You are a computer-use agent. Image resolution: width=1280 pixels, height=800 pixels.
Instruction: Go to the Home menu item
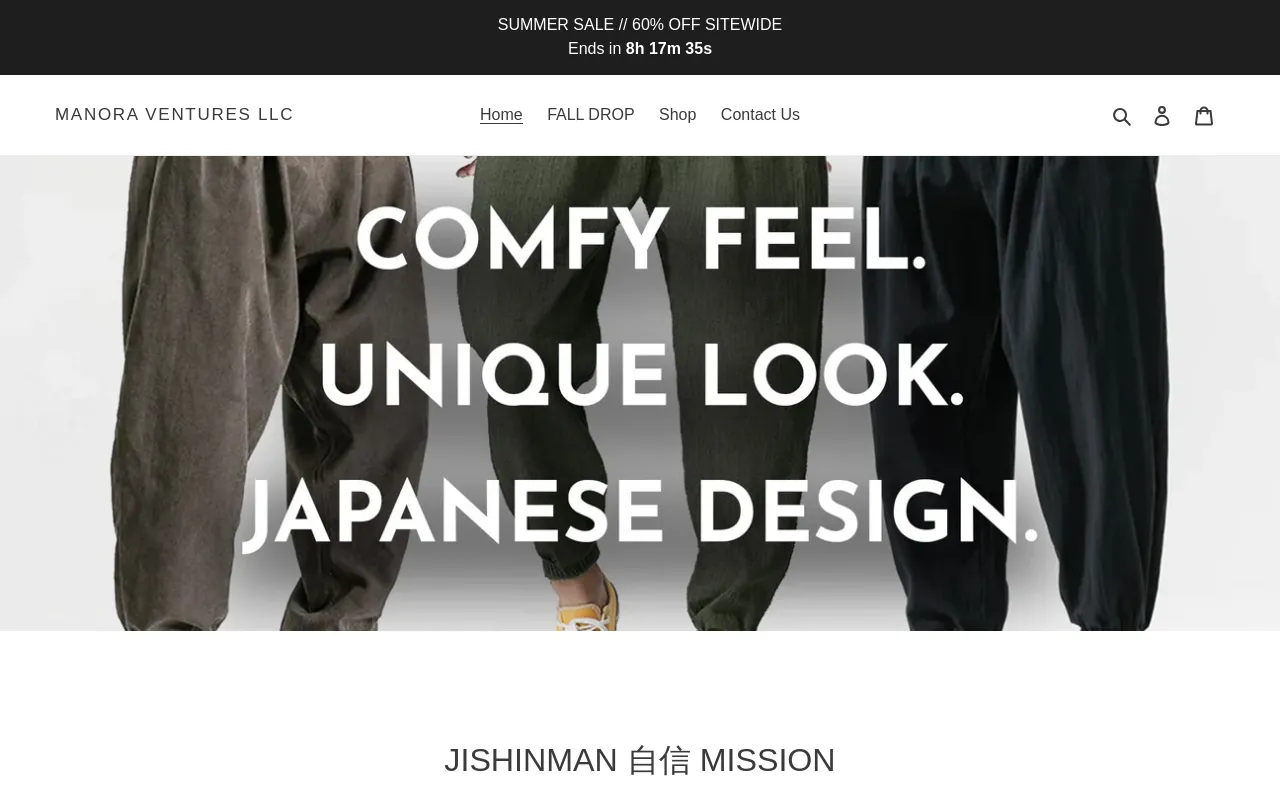501,115
